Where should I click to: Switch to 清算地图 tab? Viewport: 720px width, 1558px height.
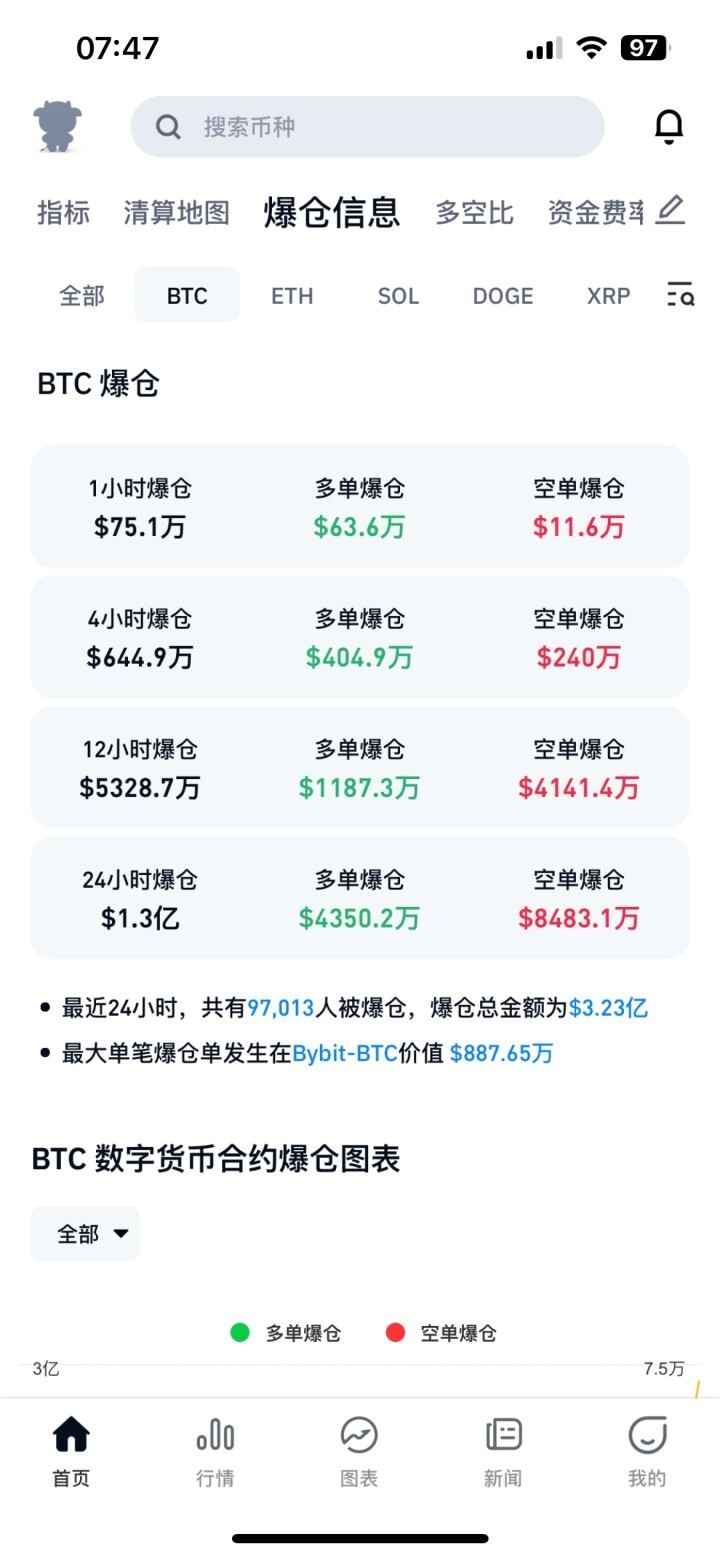(176, 213)
